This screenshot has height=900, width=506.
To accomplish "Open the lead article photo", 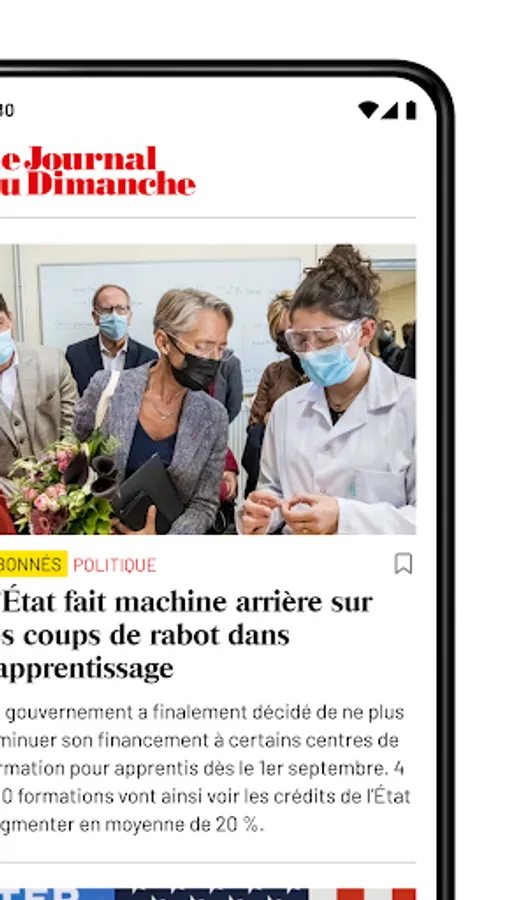I will click(x=208, y=389).
